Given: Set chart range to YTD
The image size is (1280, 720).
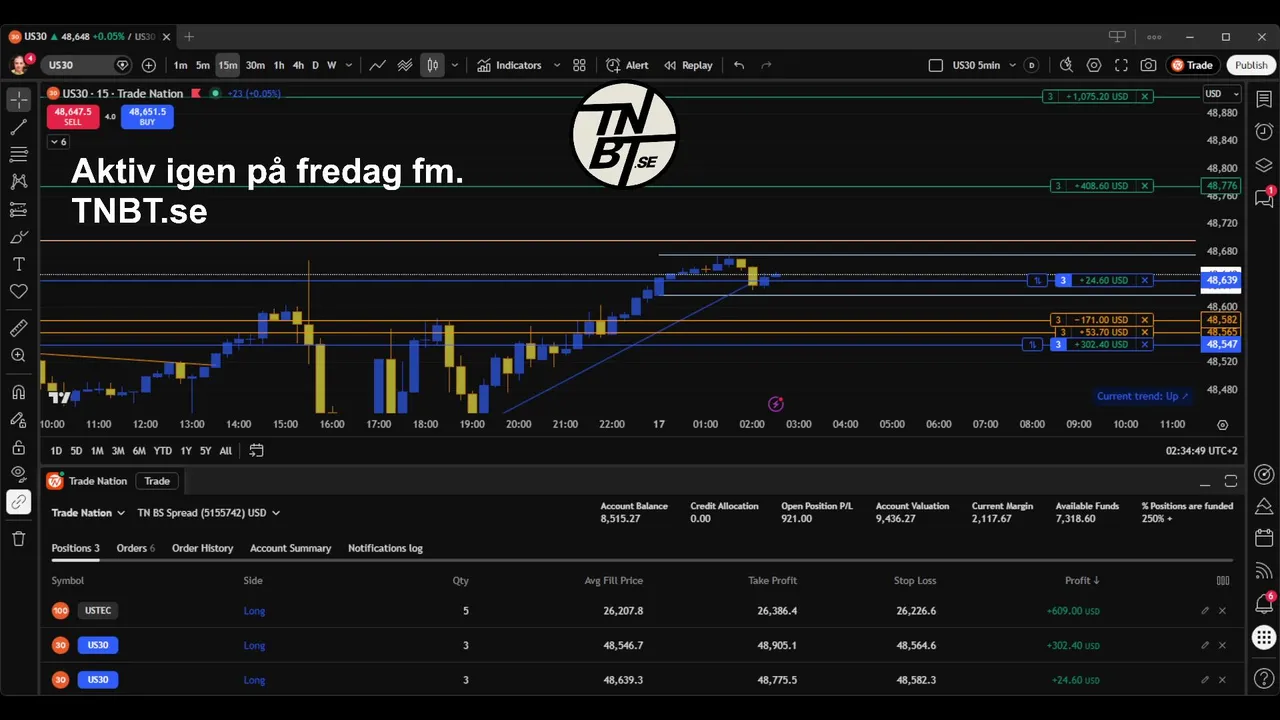Looking at the screenshot, I should pyautogui.click(x=162, y=451).
